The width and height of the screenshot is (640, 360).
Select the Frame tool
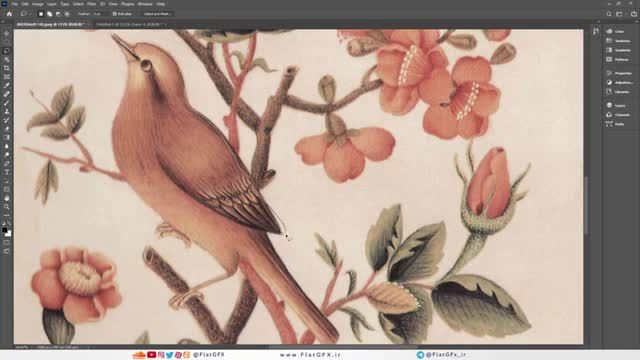pos(7,77)
